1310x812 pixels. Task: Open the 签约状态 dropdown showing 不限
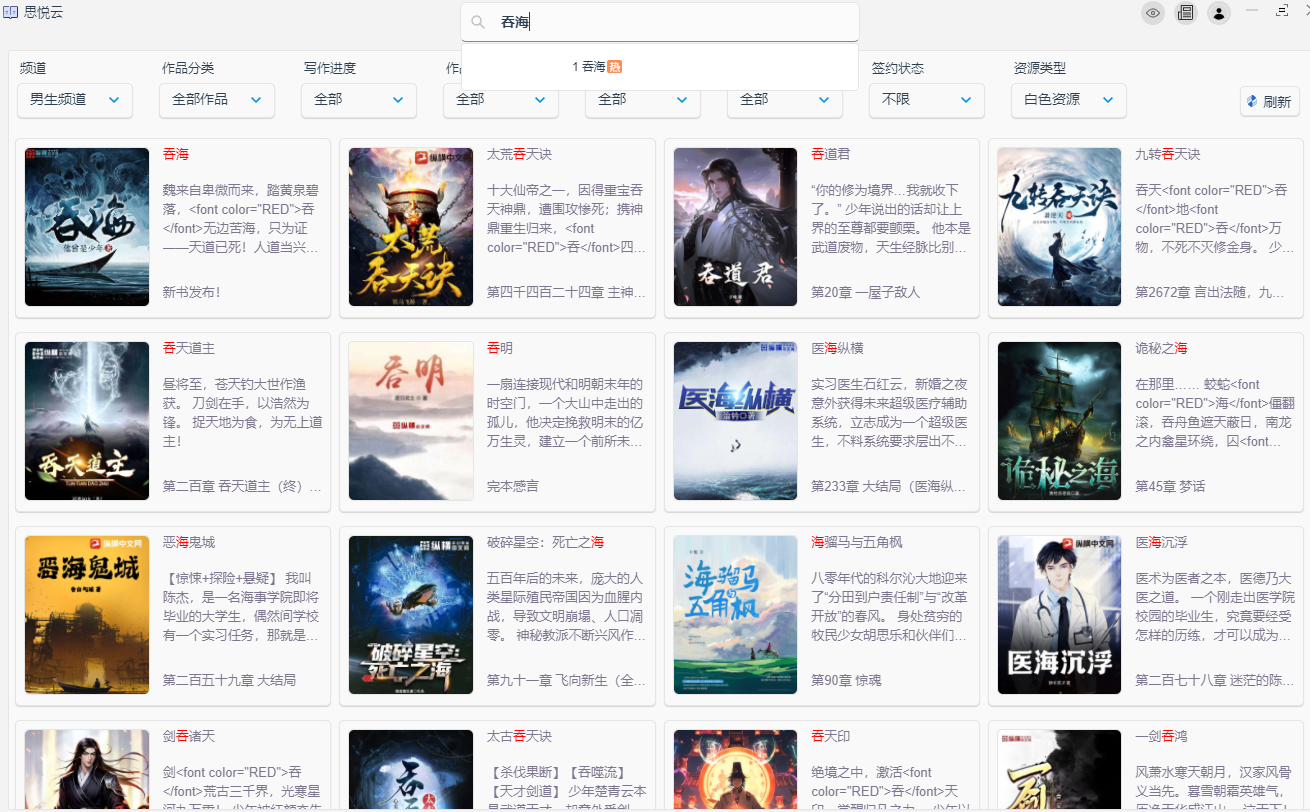click(927, 100)
